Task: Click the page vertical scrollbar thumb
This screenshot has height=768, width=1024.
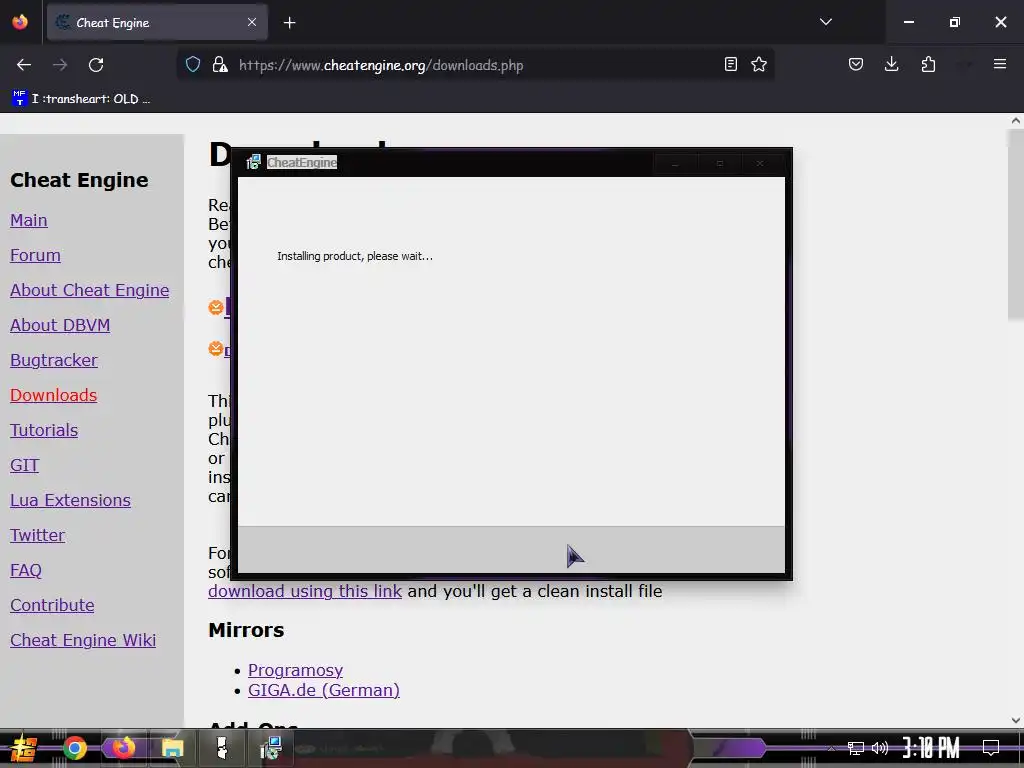Action: pos(1015,225)
